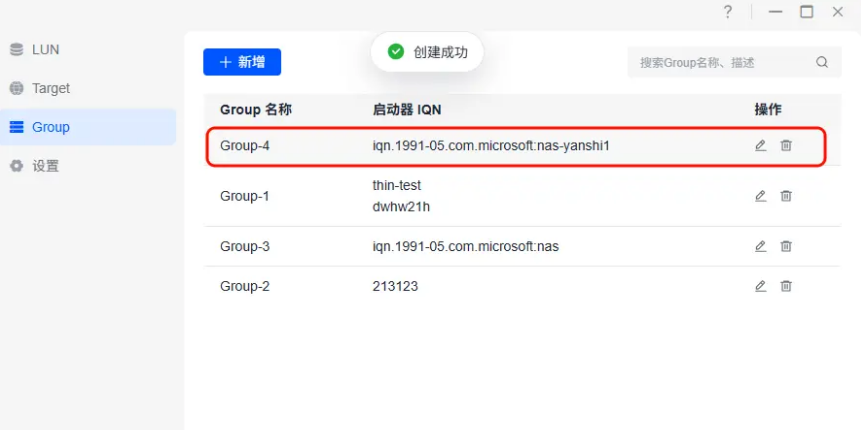Viewport: 861px width, 430px height.
Task: Click the search magnifier icon
Action: [822, 62]
